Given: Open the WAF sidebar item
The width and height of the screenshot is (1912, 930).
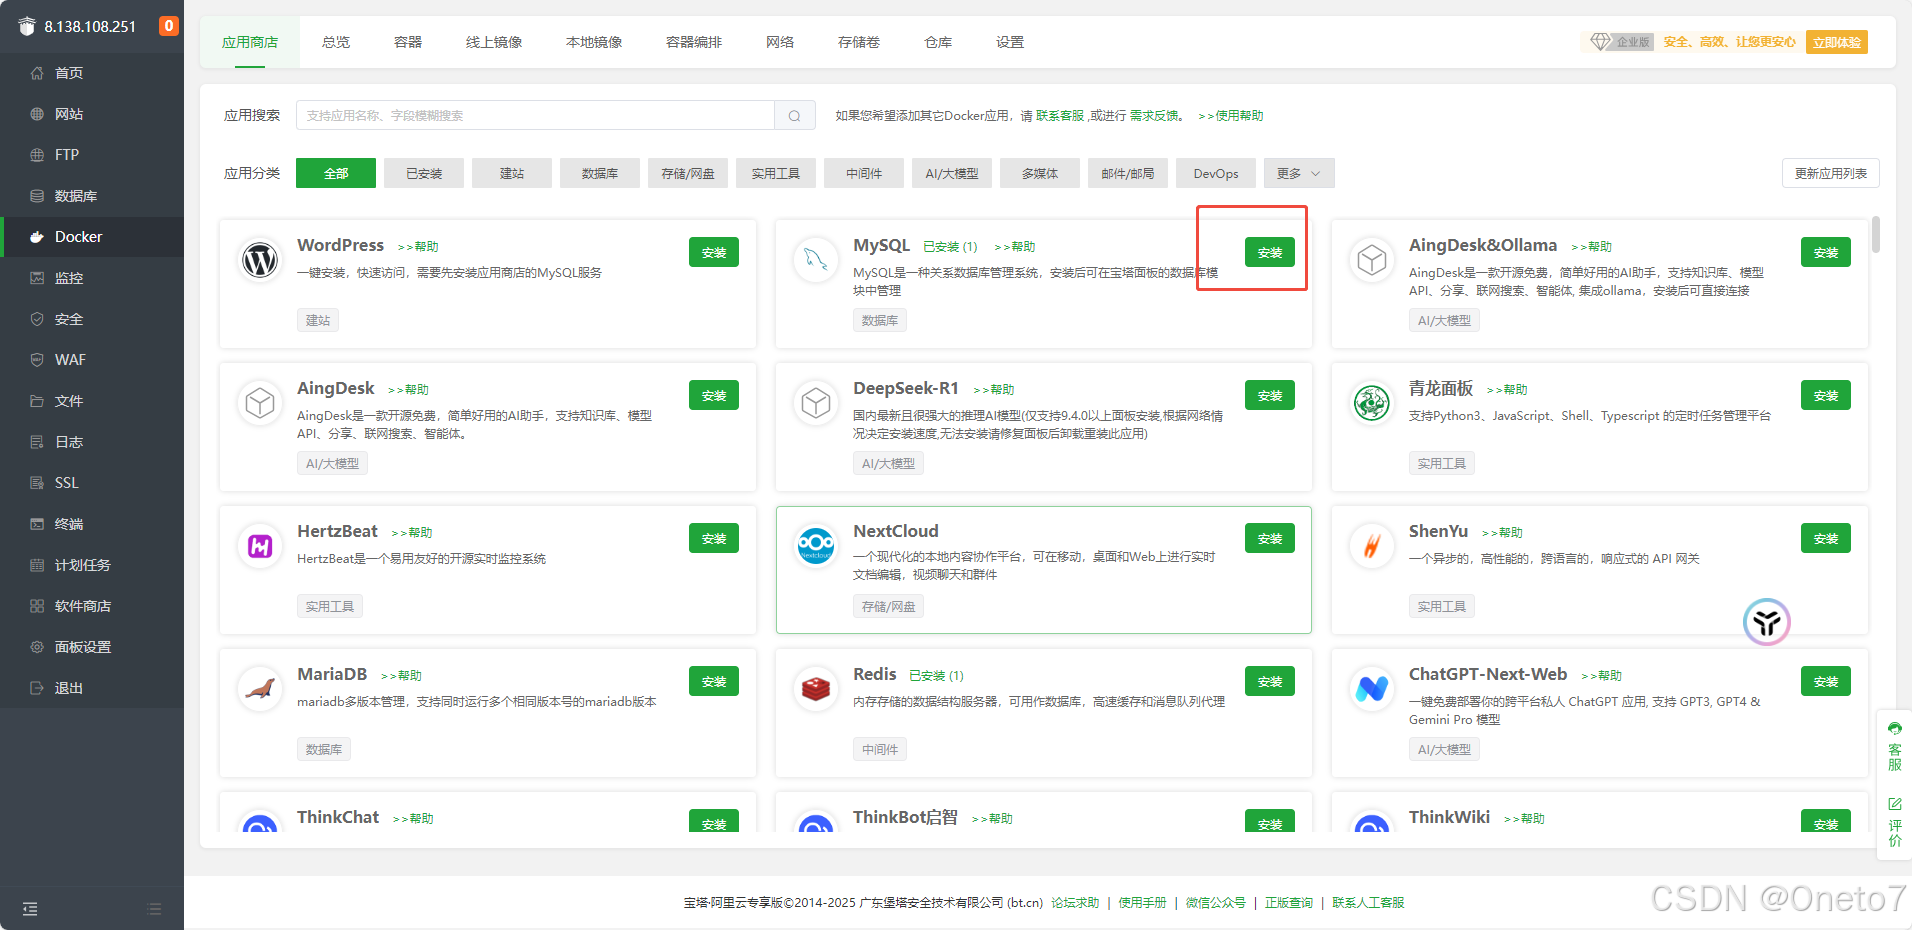Looking at the screenshot, I should click(x=92, y=360).
